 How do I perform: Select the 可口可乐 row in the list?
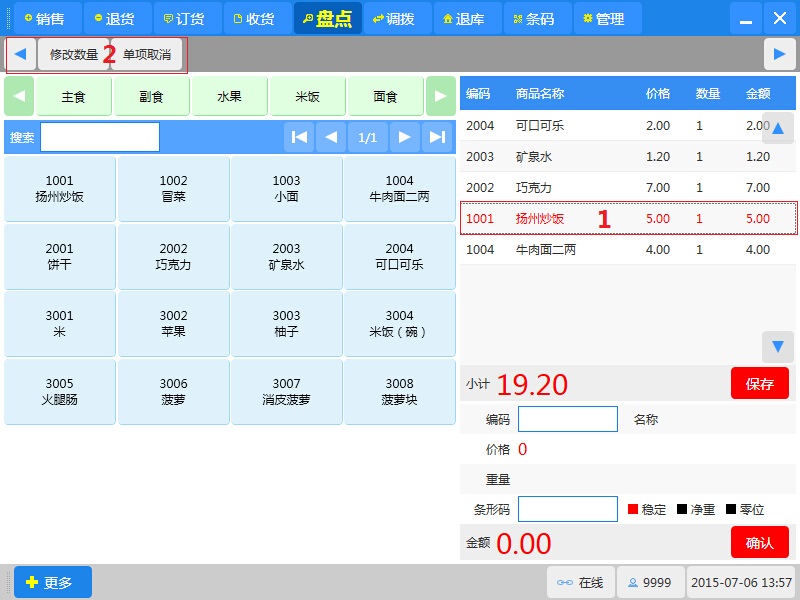pyautogui.click(x=628, y=126)
